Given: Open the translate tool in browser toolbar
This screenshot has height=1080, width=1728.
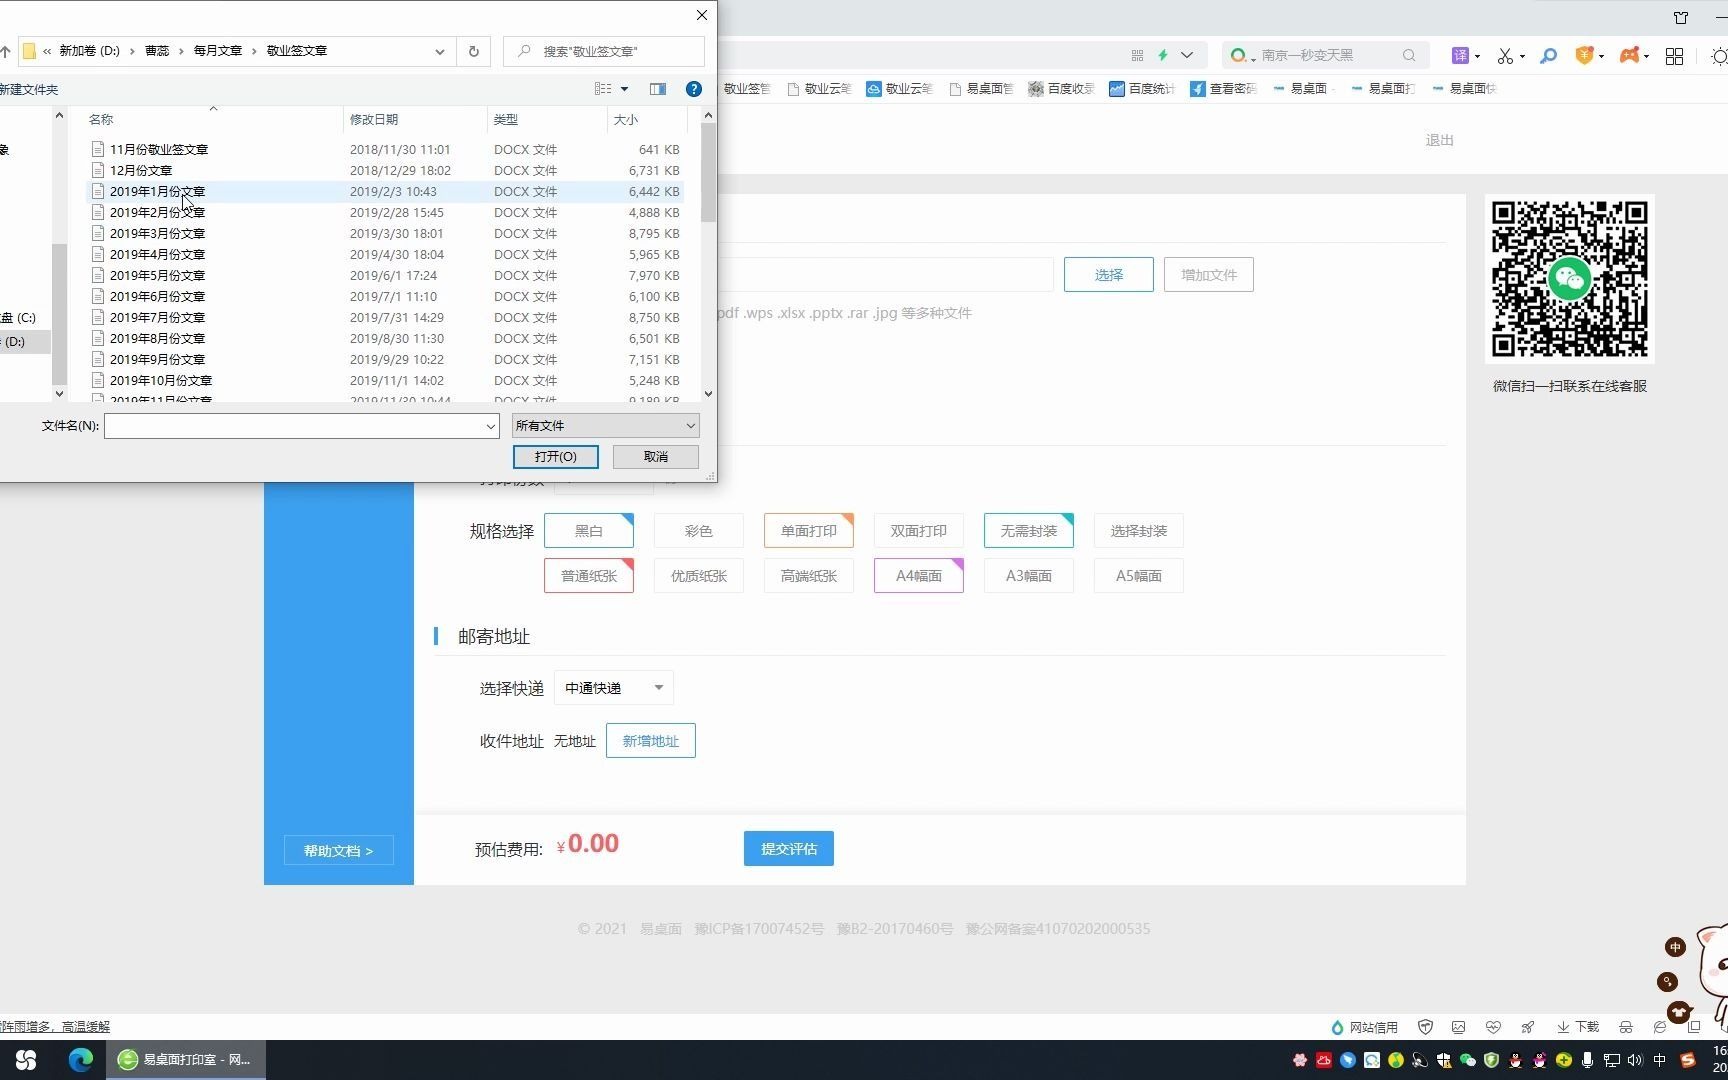Looking at the screenshot, I should [x=1459, y=56].
